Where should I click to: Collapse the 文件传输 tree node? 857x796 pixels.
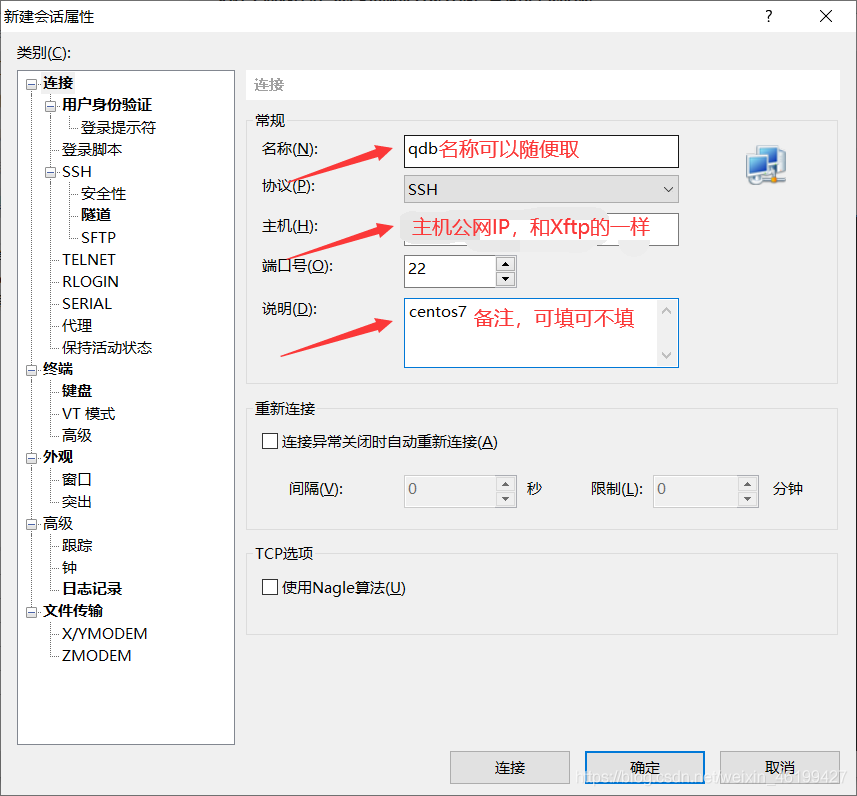(x=31, y=612)
